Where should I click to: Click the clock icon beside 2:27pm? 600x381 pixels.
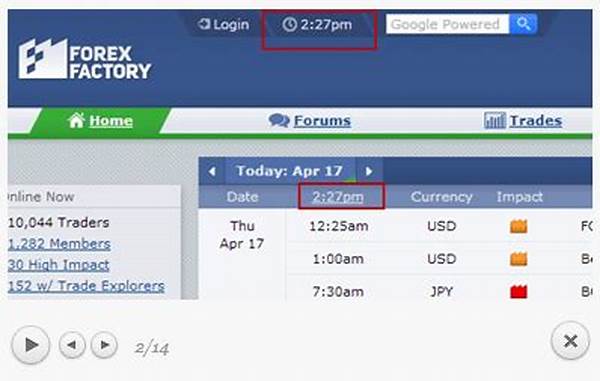pyautogui.click(x=290, y=24)
